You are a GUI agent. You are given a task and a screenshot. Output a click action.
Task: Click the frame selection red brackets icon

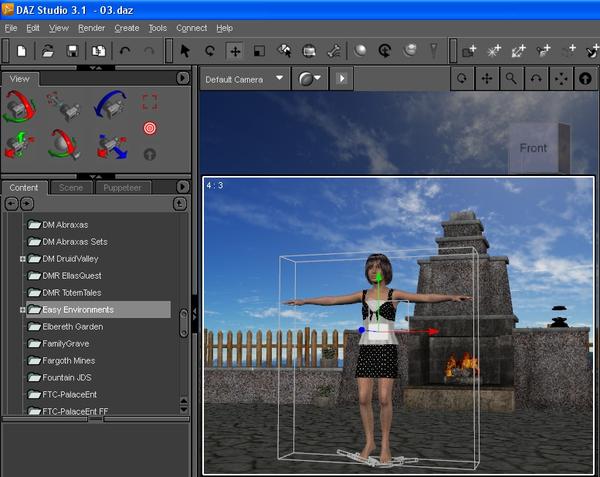point(150,102)
